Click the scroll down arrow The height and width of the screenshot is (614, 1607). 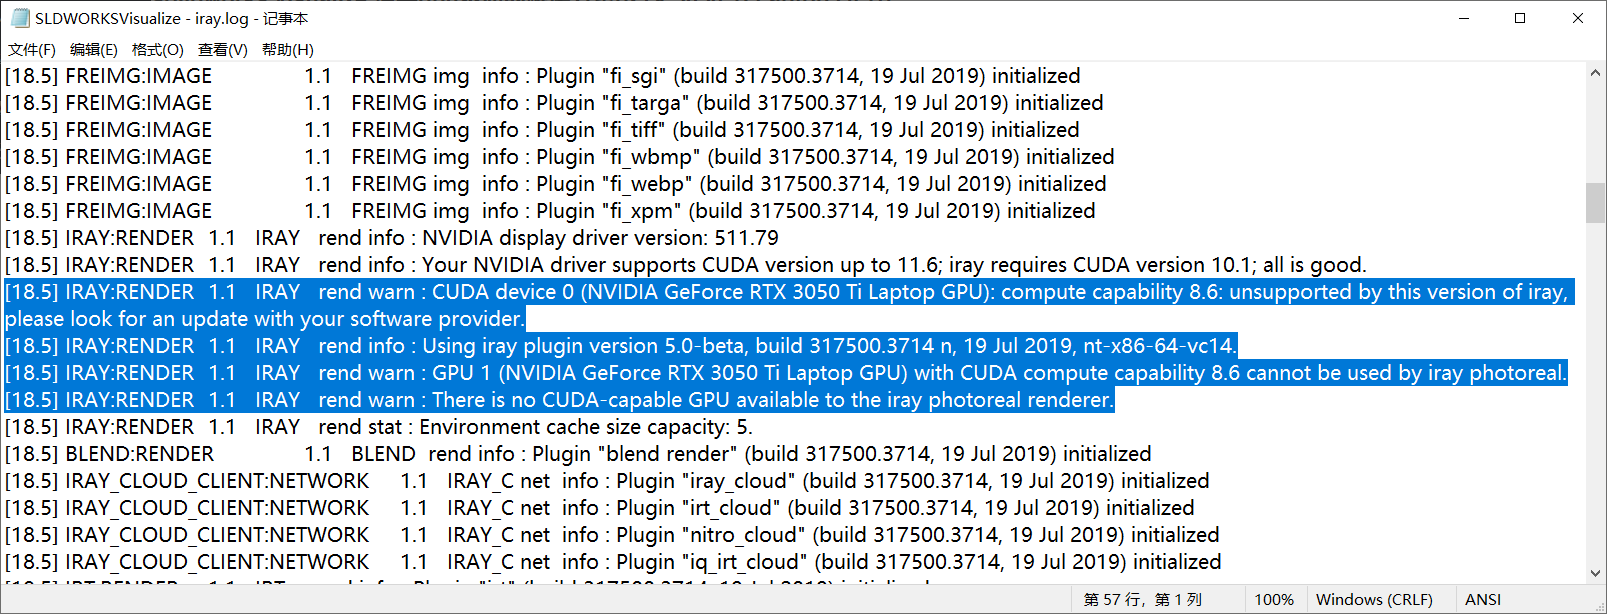tap(1595, 573)
